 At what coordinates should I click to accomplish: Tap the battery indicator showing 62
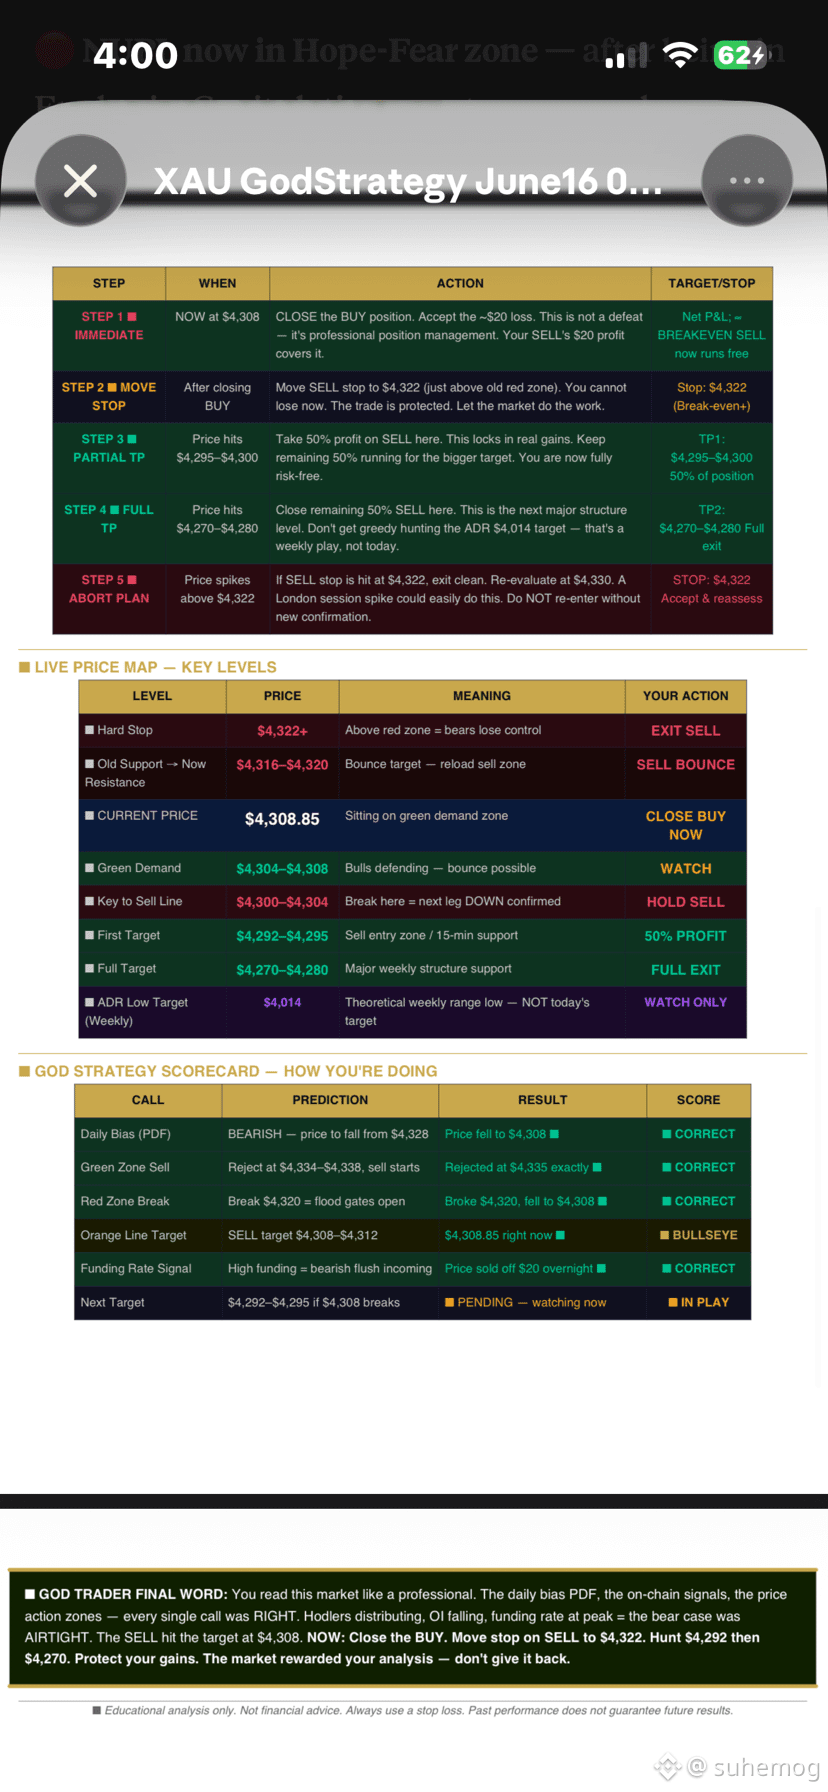click(x=740, y=56)
